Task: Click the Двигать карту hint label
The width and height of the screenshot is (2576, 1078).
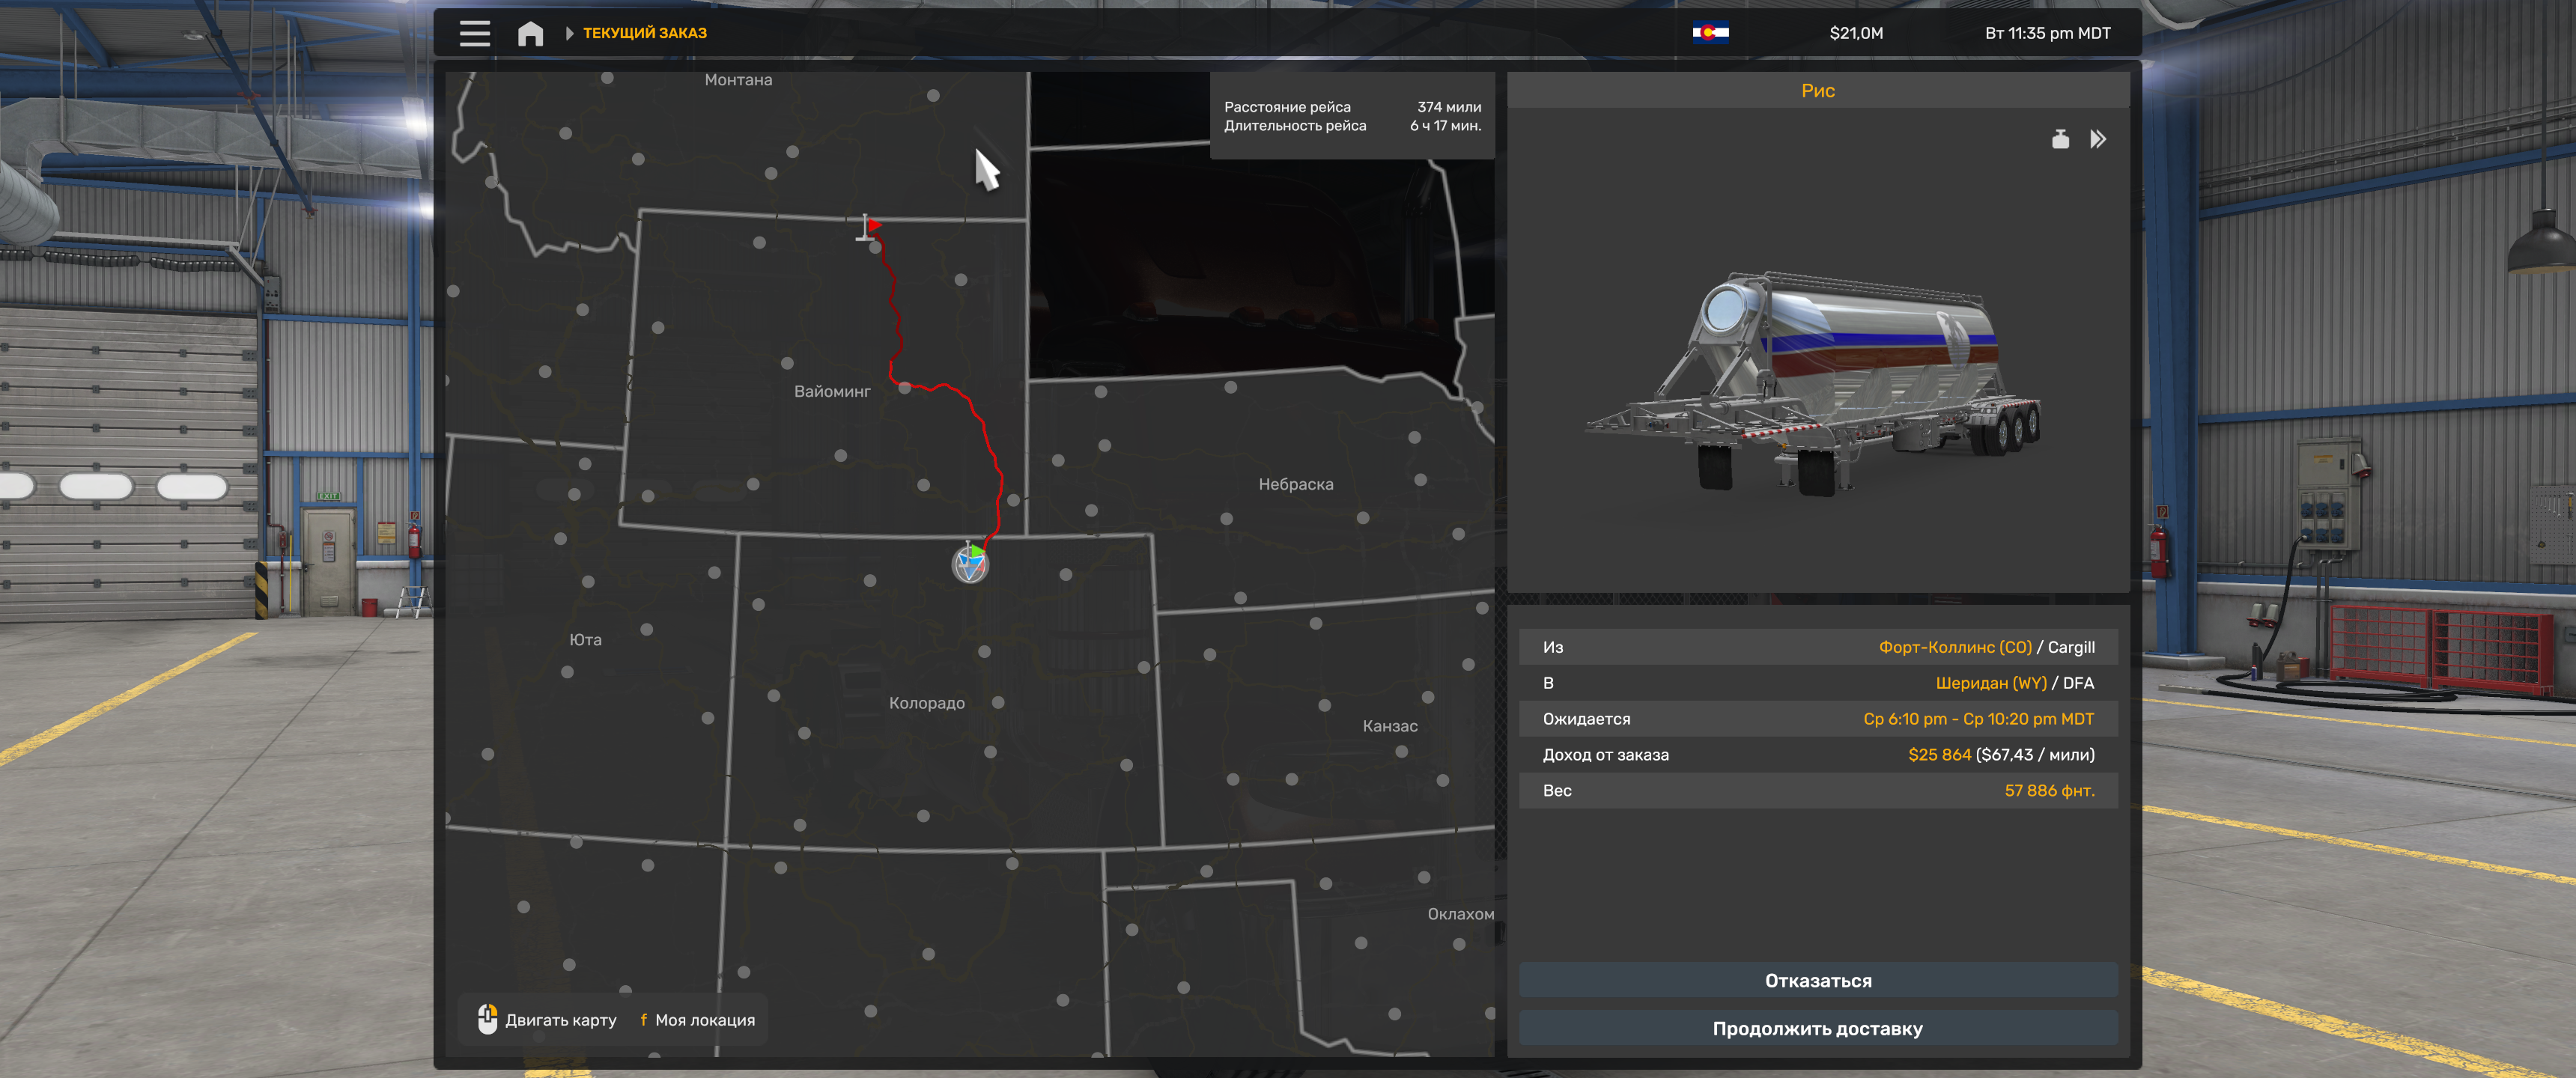Action: point(561,1020)
